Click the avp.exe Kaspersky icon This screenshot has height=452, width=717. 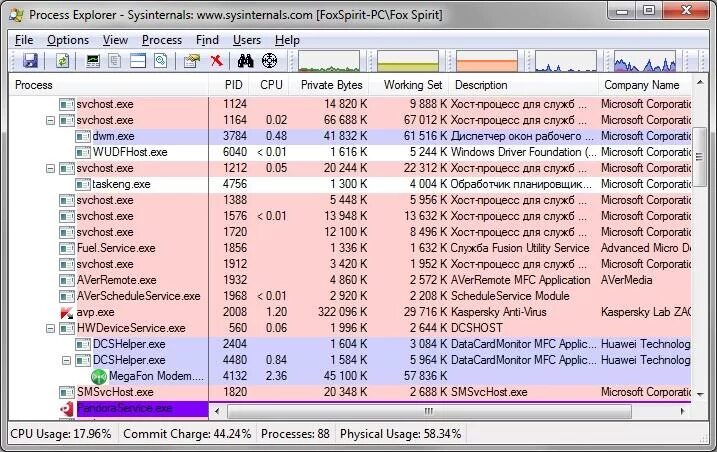tap(67, 312)
